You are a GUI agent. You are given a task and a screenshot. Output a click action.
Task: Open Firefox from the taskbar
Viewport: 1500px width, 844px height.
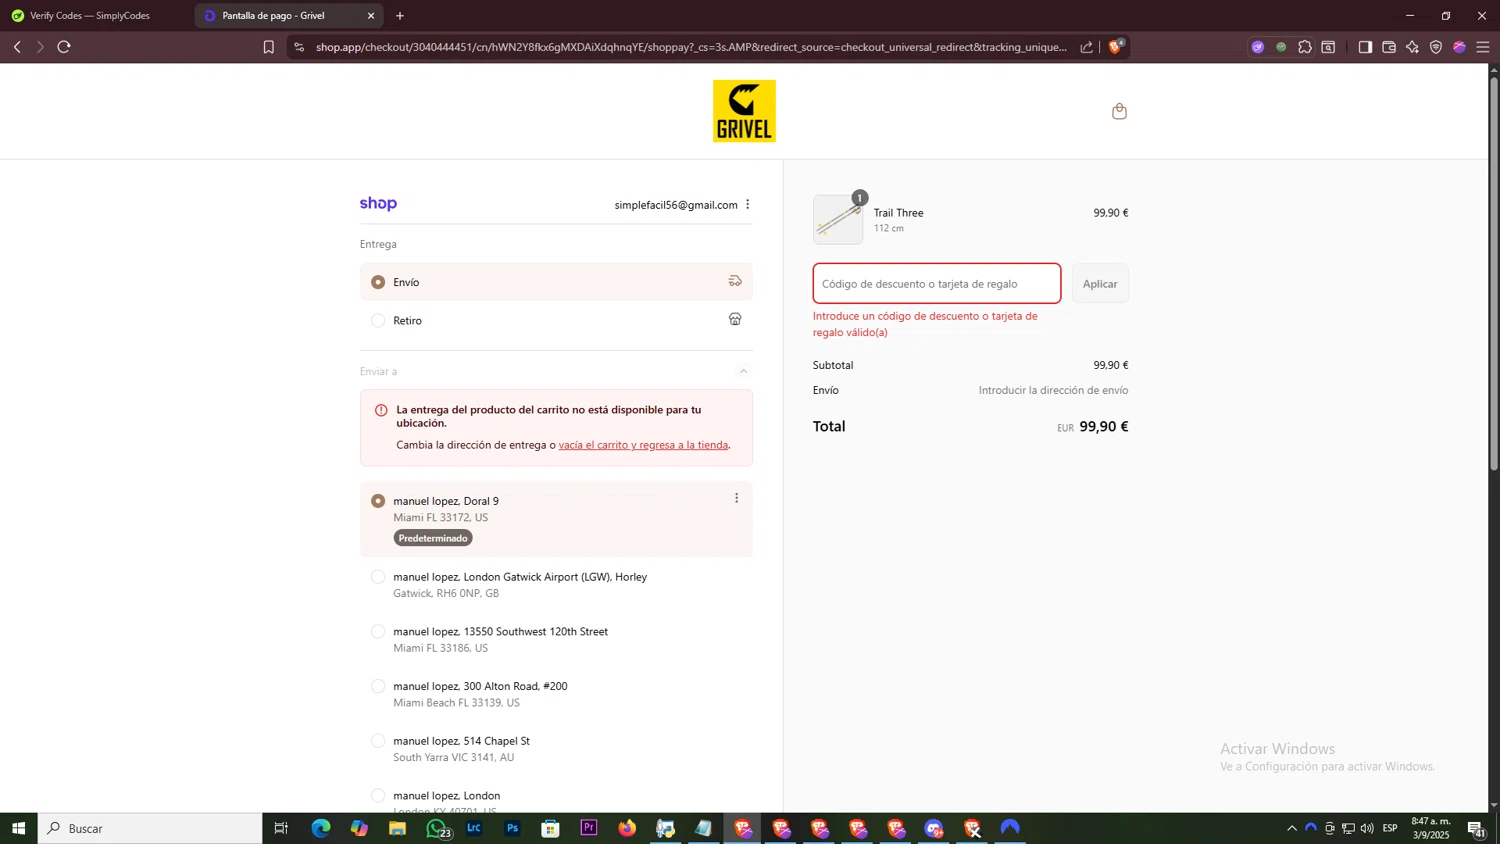coord(627,828)
